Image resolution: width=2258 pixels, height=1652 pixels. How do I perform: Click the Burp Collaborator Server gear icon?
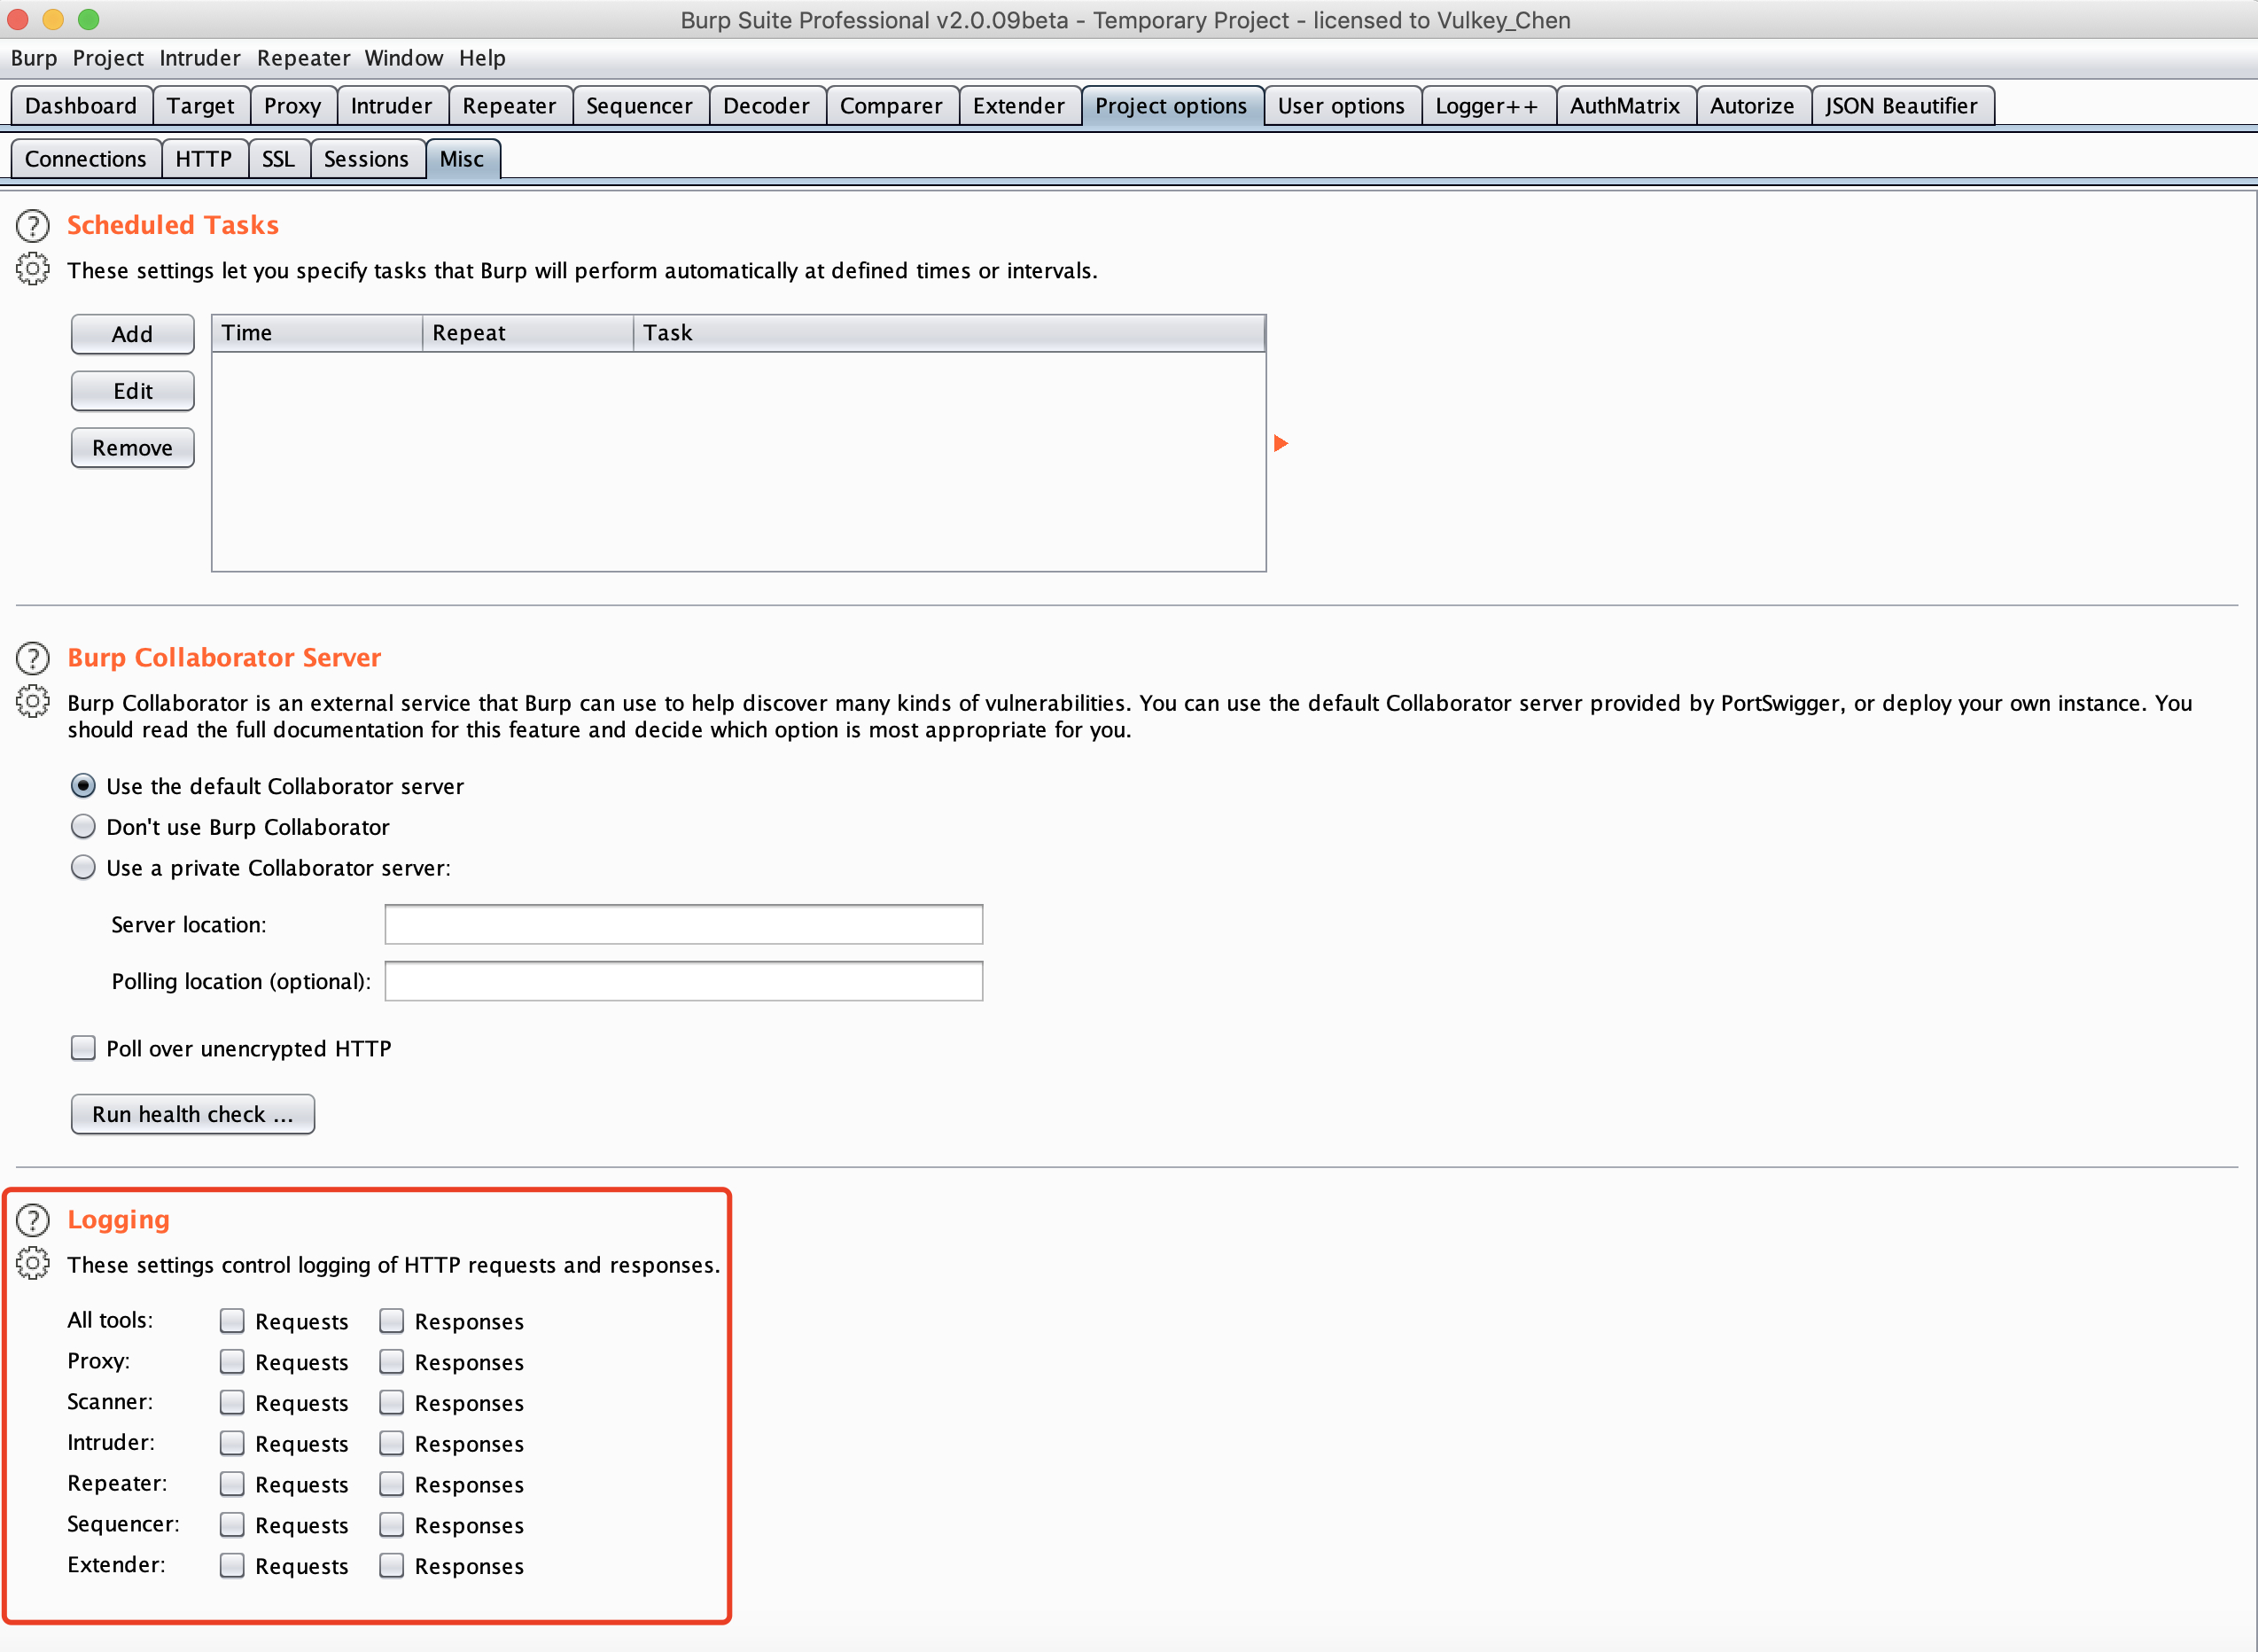click(x=33, y=702)
